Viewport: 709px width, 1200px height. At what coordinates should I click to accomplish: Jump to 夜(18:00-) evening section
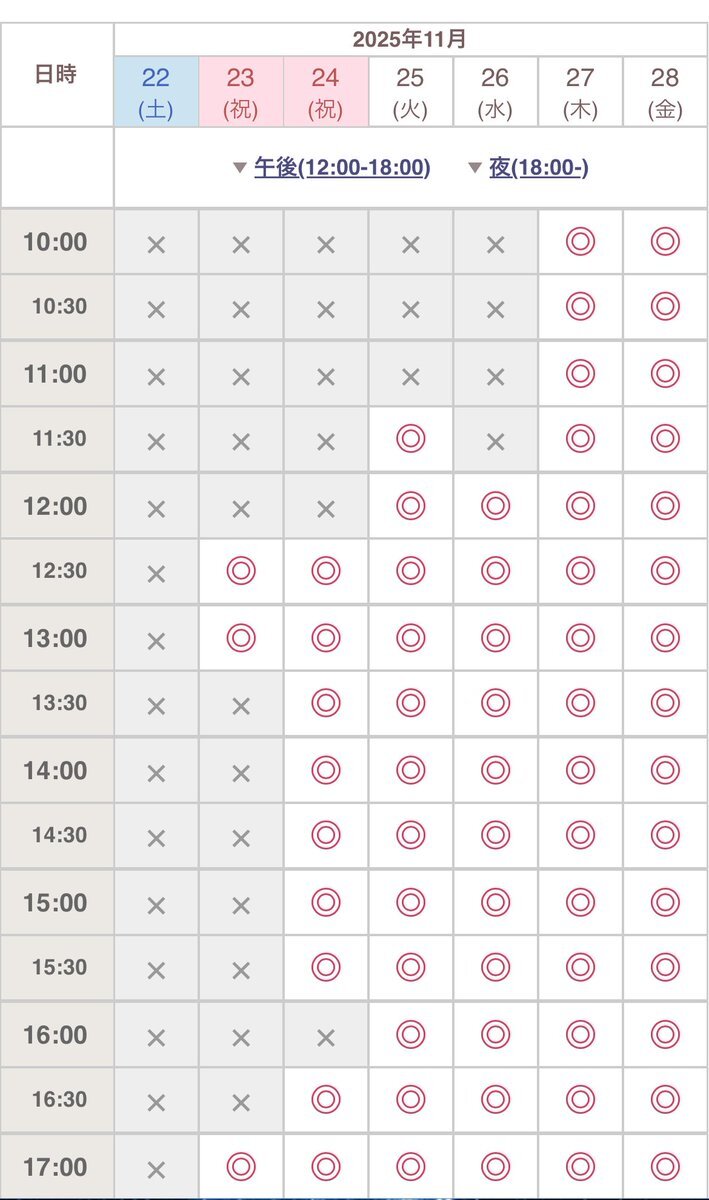coord(538,168)
